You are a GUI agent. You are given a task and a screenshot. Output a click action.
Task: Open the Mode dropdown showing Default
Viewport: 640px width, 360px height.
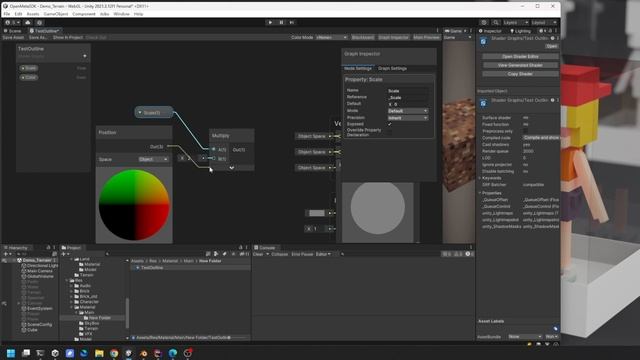click(407, 111)
